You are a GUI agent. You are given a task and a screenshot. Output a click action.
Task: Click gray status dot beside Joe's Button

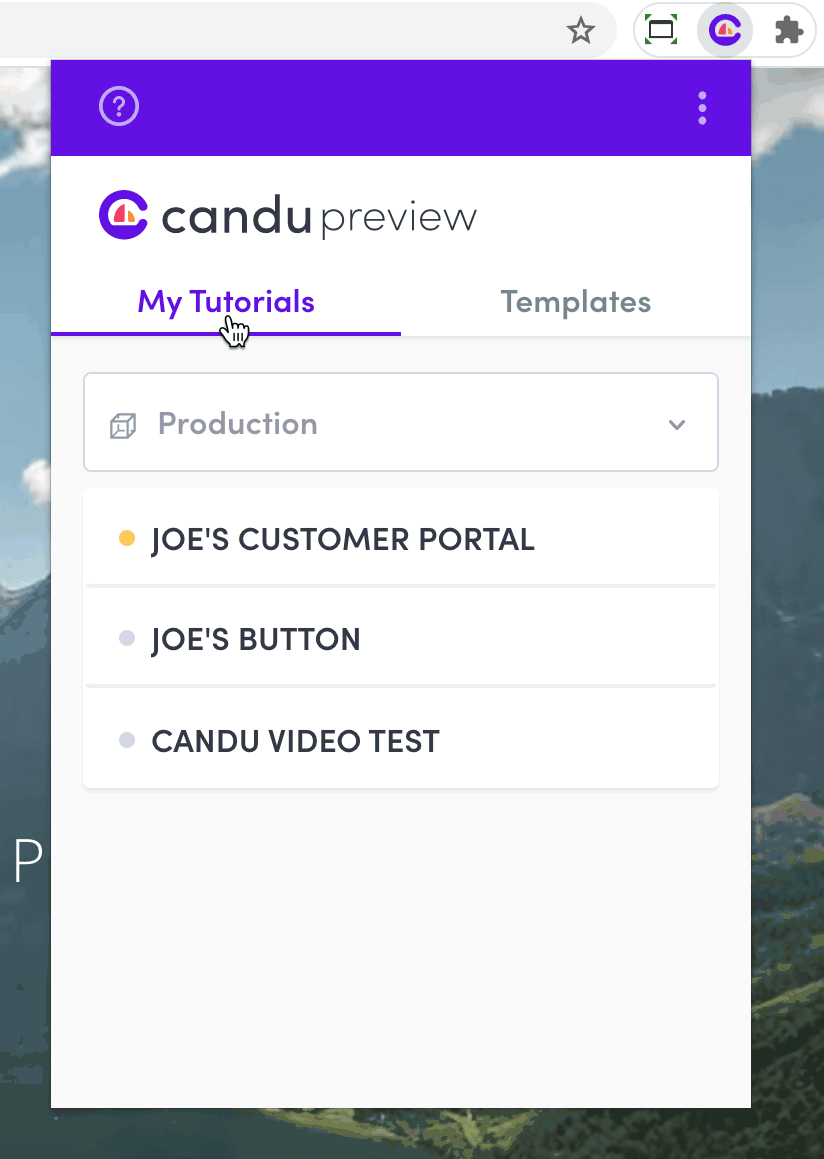(127, 638)
